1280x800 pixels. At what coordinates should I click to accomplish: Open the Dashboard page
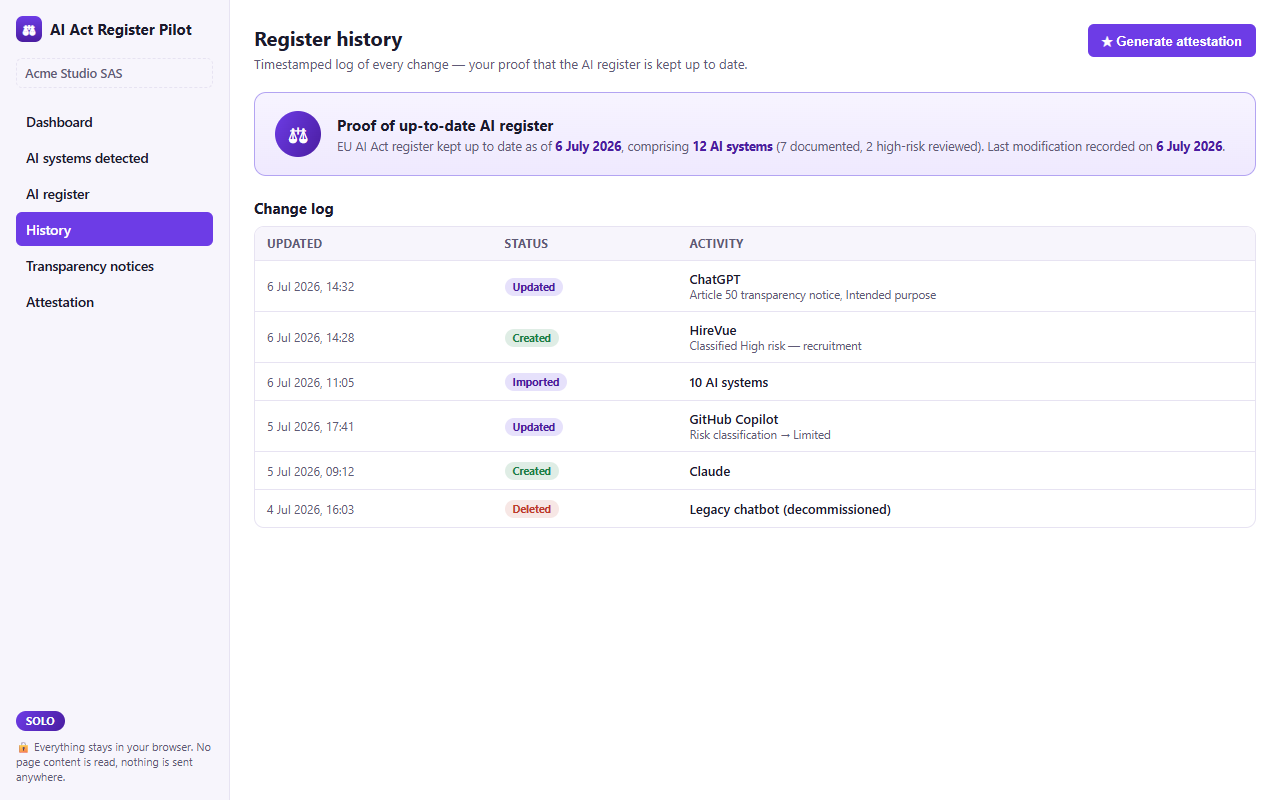point(114,122)
